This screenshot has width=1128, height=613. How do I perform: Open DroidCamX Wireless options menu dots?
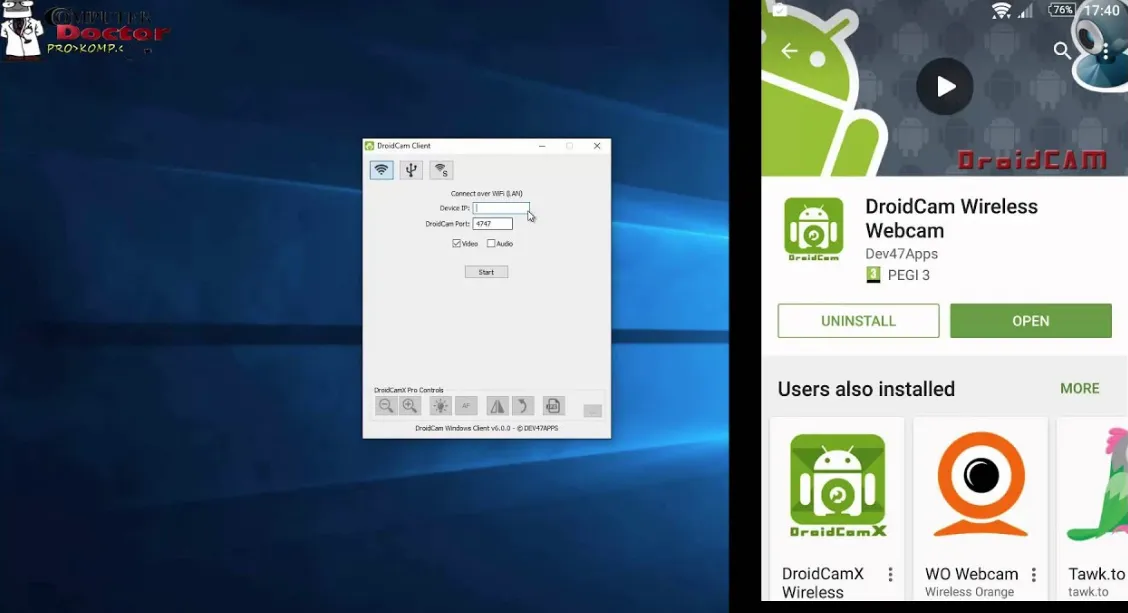click(891, 574)
